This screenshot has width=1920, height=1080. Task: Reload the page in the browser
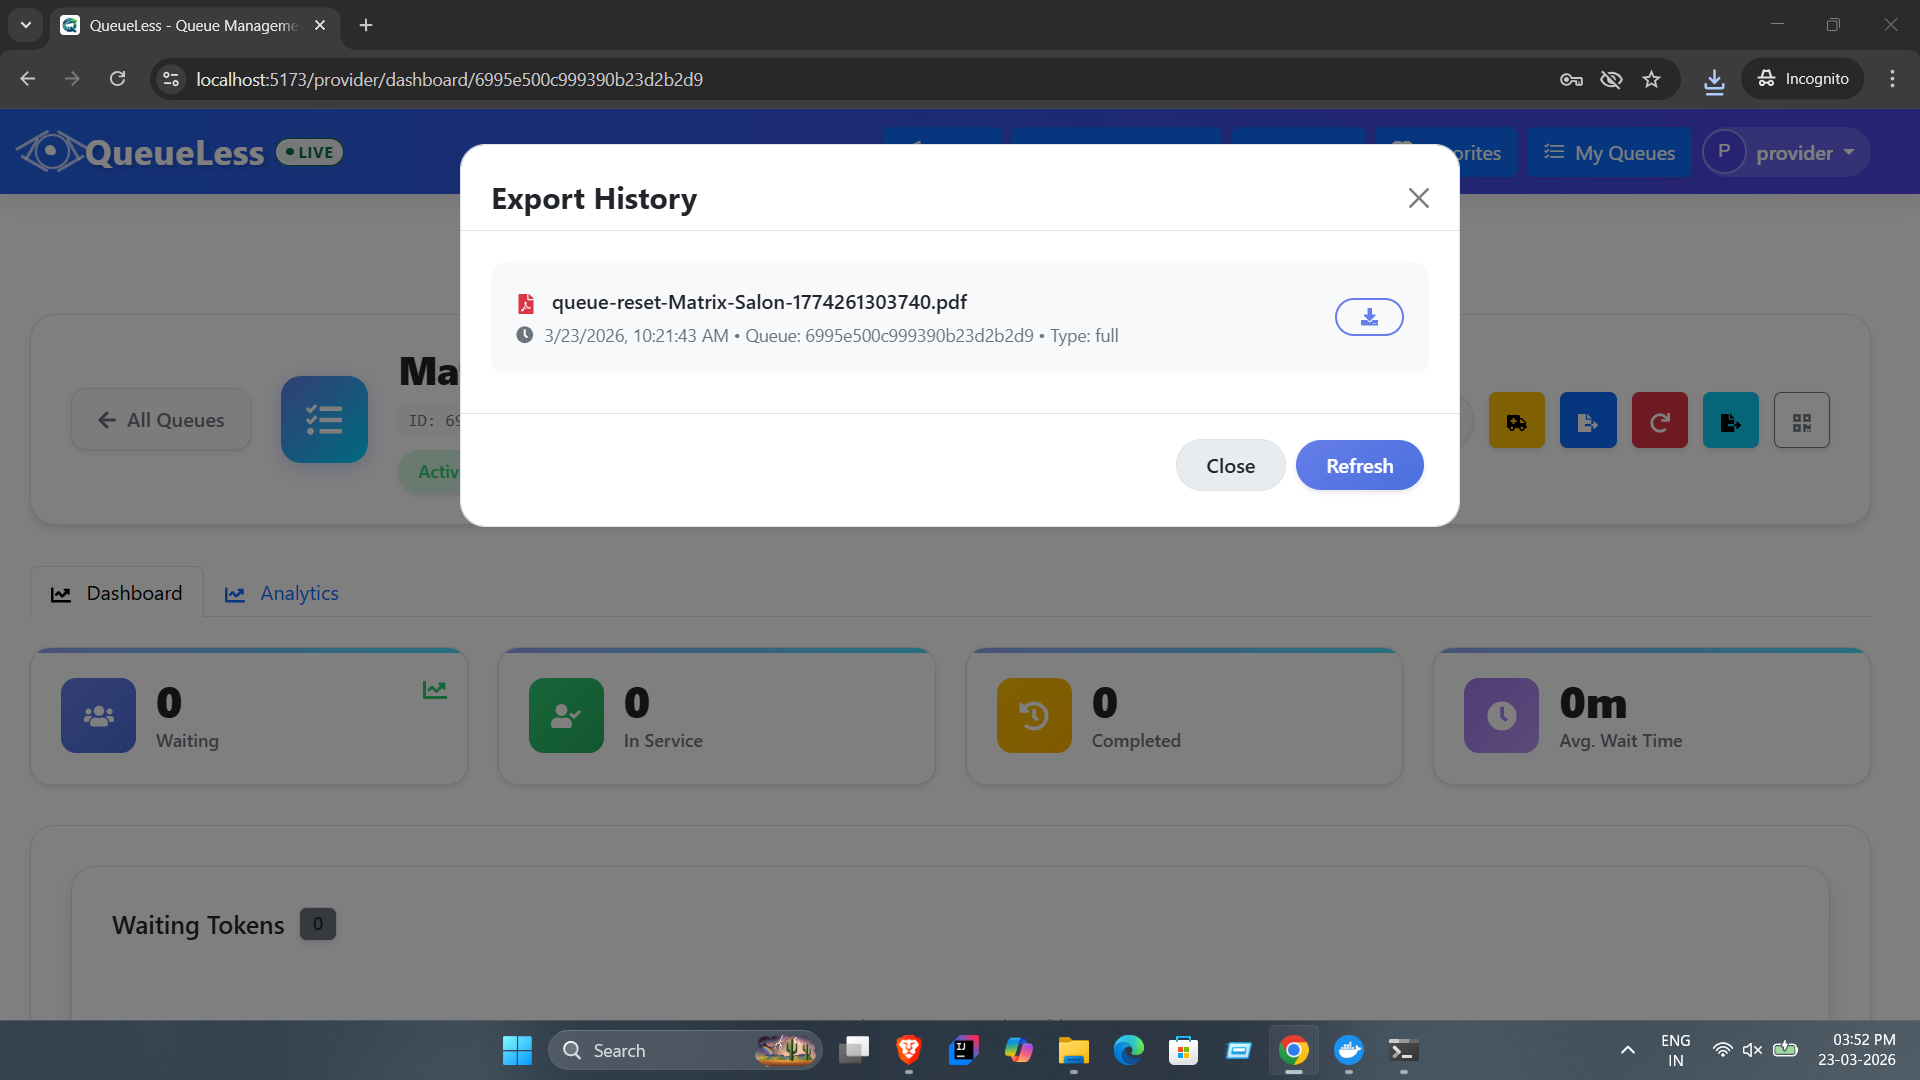[x=117, y=79]
